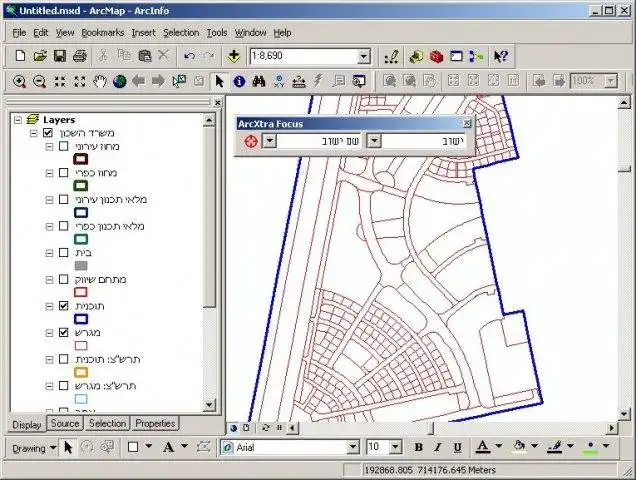Image resolution: width=636 pixels, height=480 pixels.
Task: Zoom to Full Extent globe icon
Action: [120, 81]
